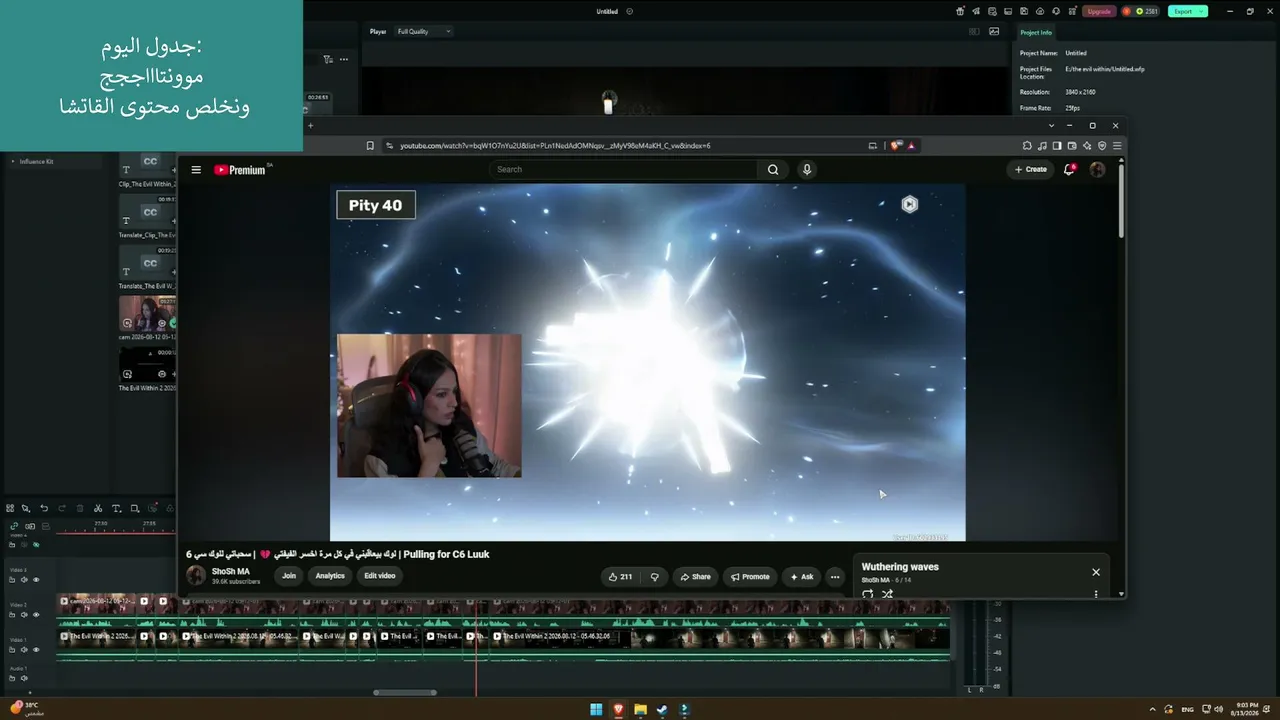1280x720 pixels.
Task: Open a new browser tab with the plus
Action: coord(310,126)
